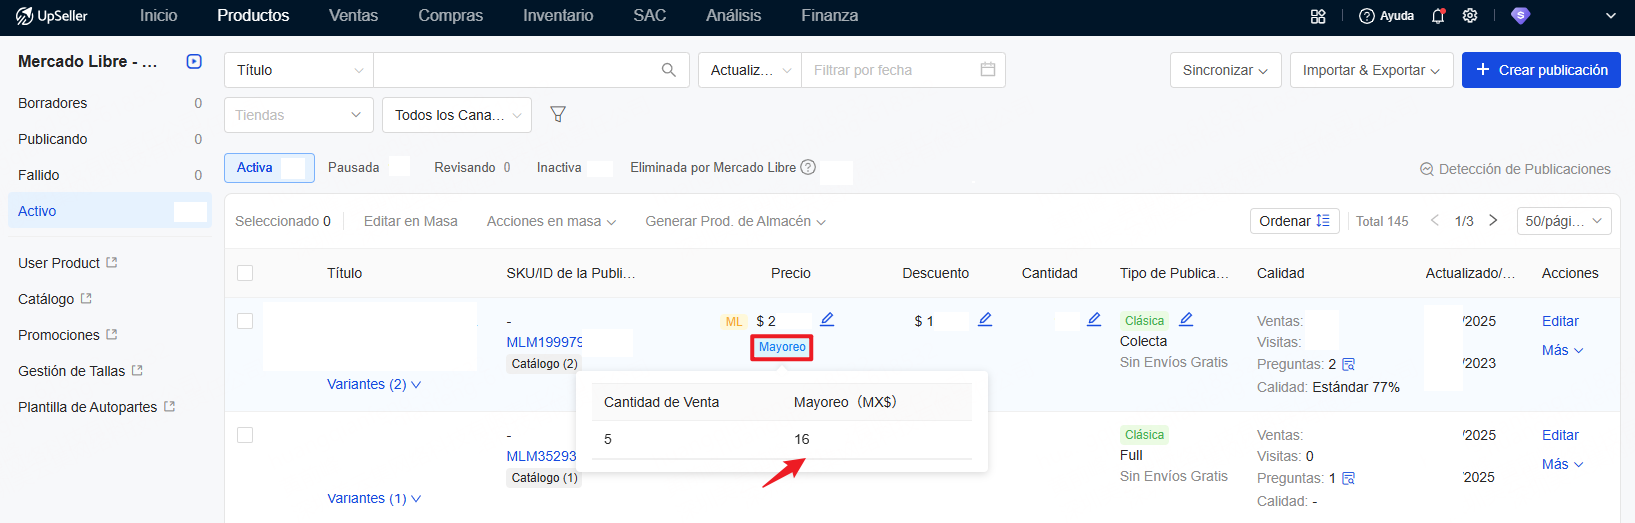The width and height of the screenshot is (1635, 523).
Task: Click the Mayoreo tag
Action: pos(782,347)
